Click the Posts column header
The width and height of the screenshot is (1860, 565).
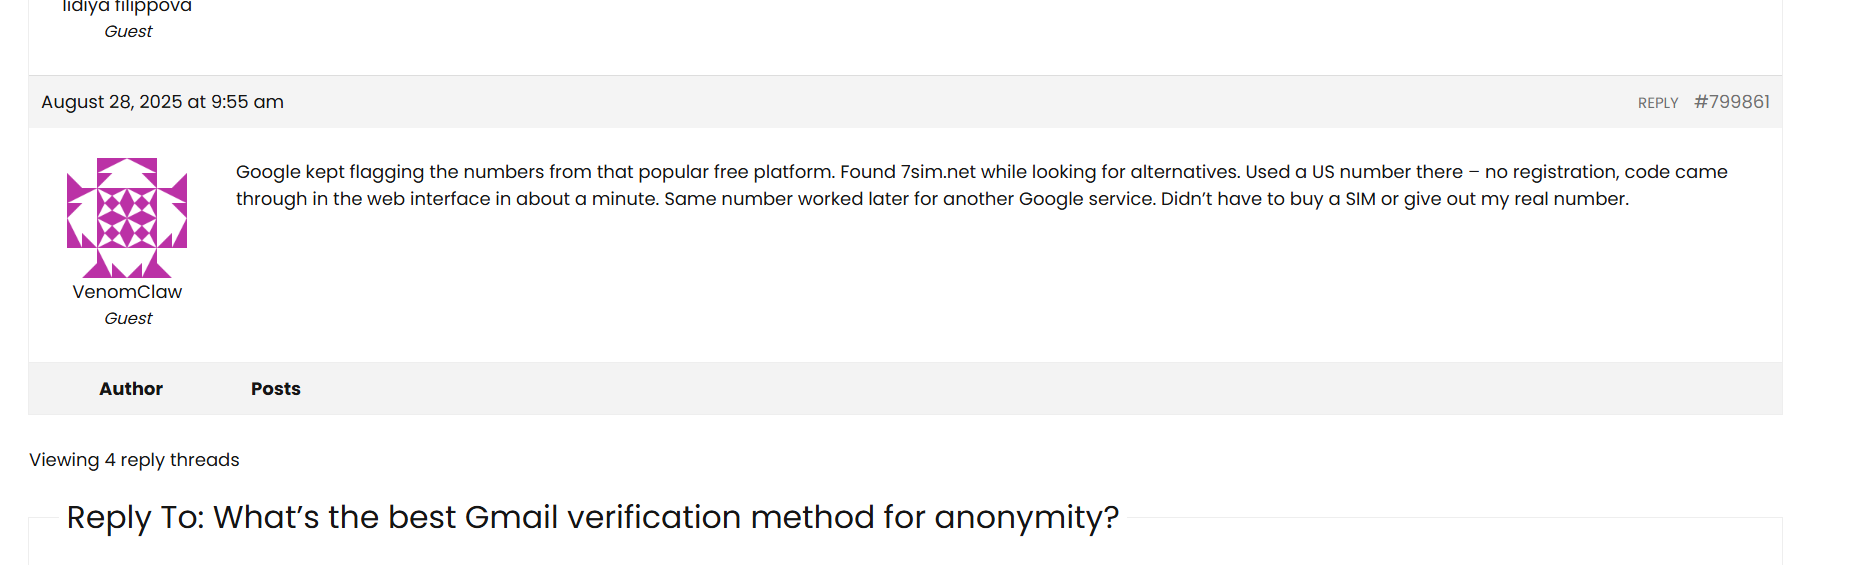(x=276, y=389)
